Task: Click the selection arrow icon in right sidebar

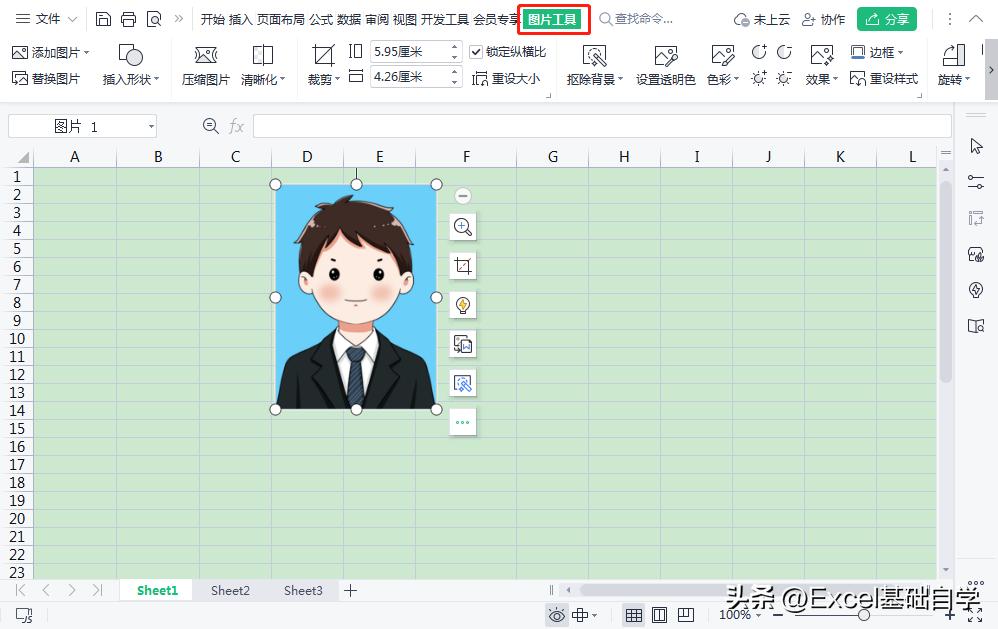Action: pyautogui.click(x=975, y=145)
